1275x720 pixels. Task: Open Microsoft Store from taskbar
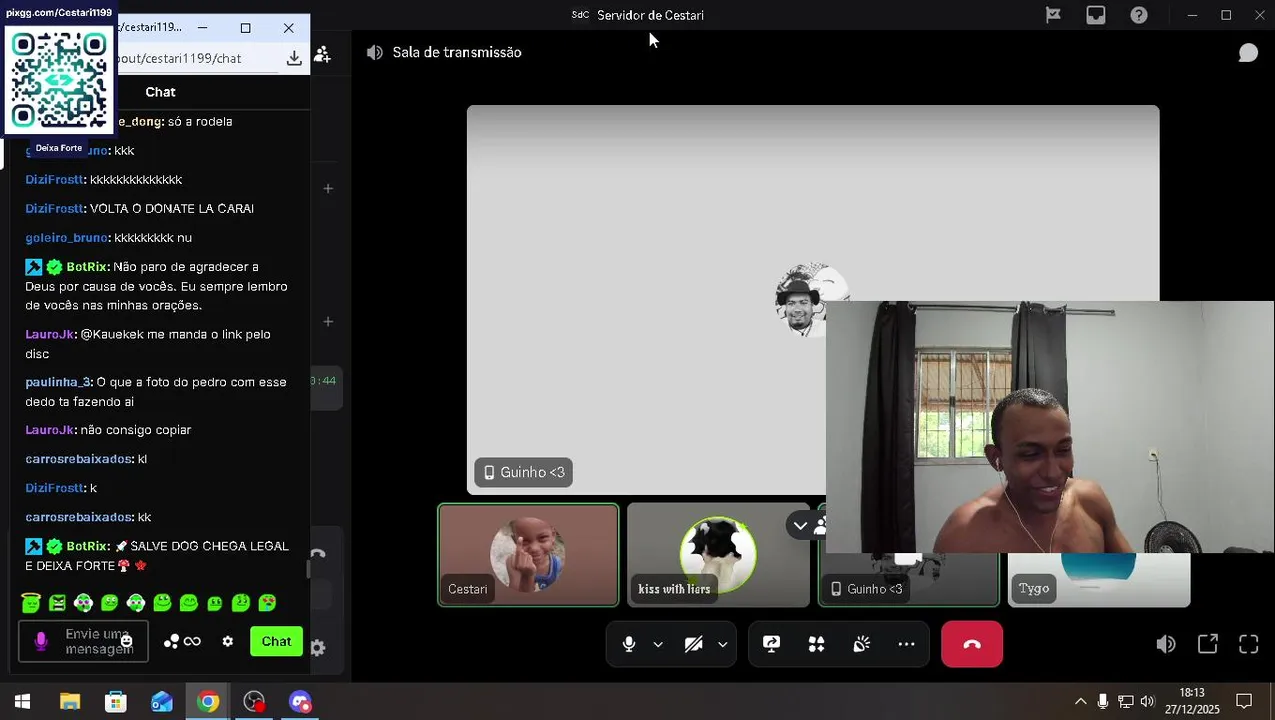point(115,702)
